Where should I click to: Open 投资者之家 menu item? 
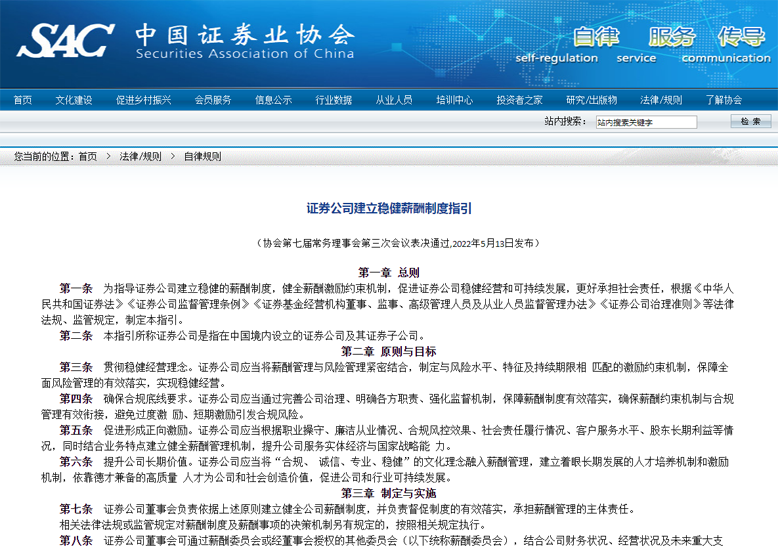pos(519,100)
